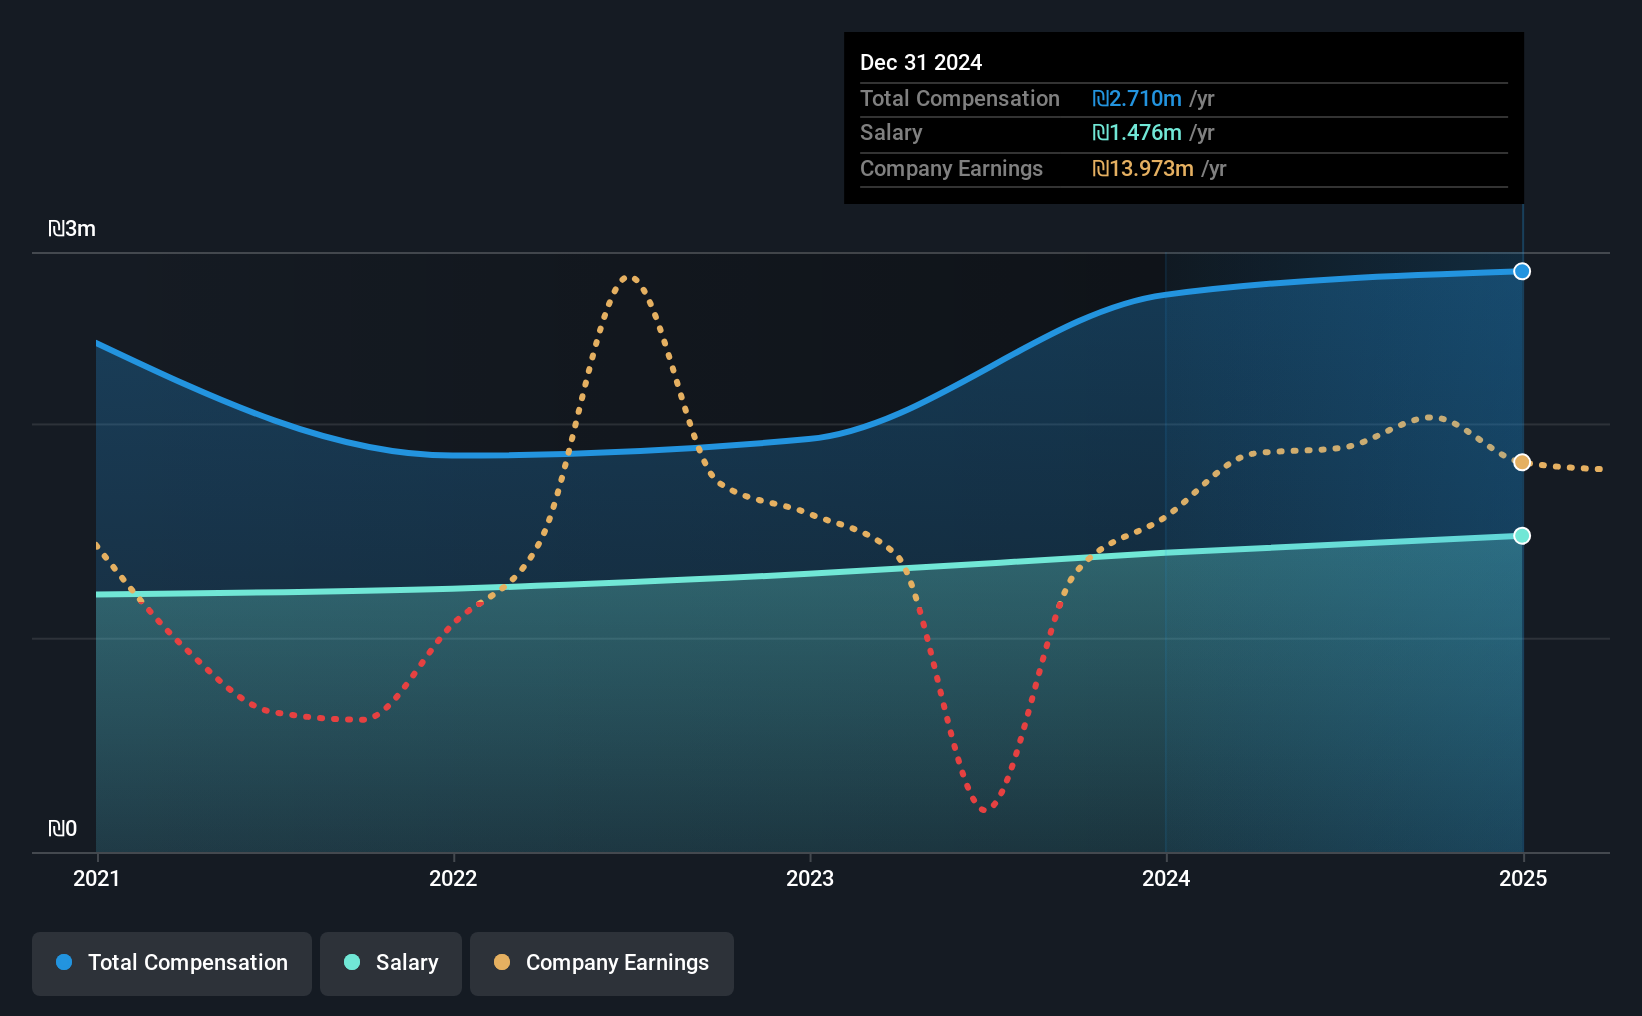The width and height of the screenshot is (1642, 1016).
Task: Click the 2023 x-axis label
Action: pos(810,878)
